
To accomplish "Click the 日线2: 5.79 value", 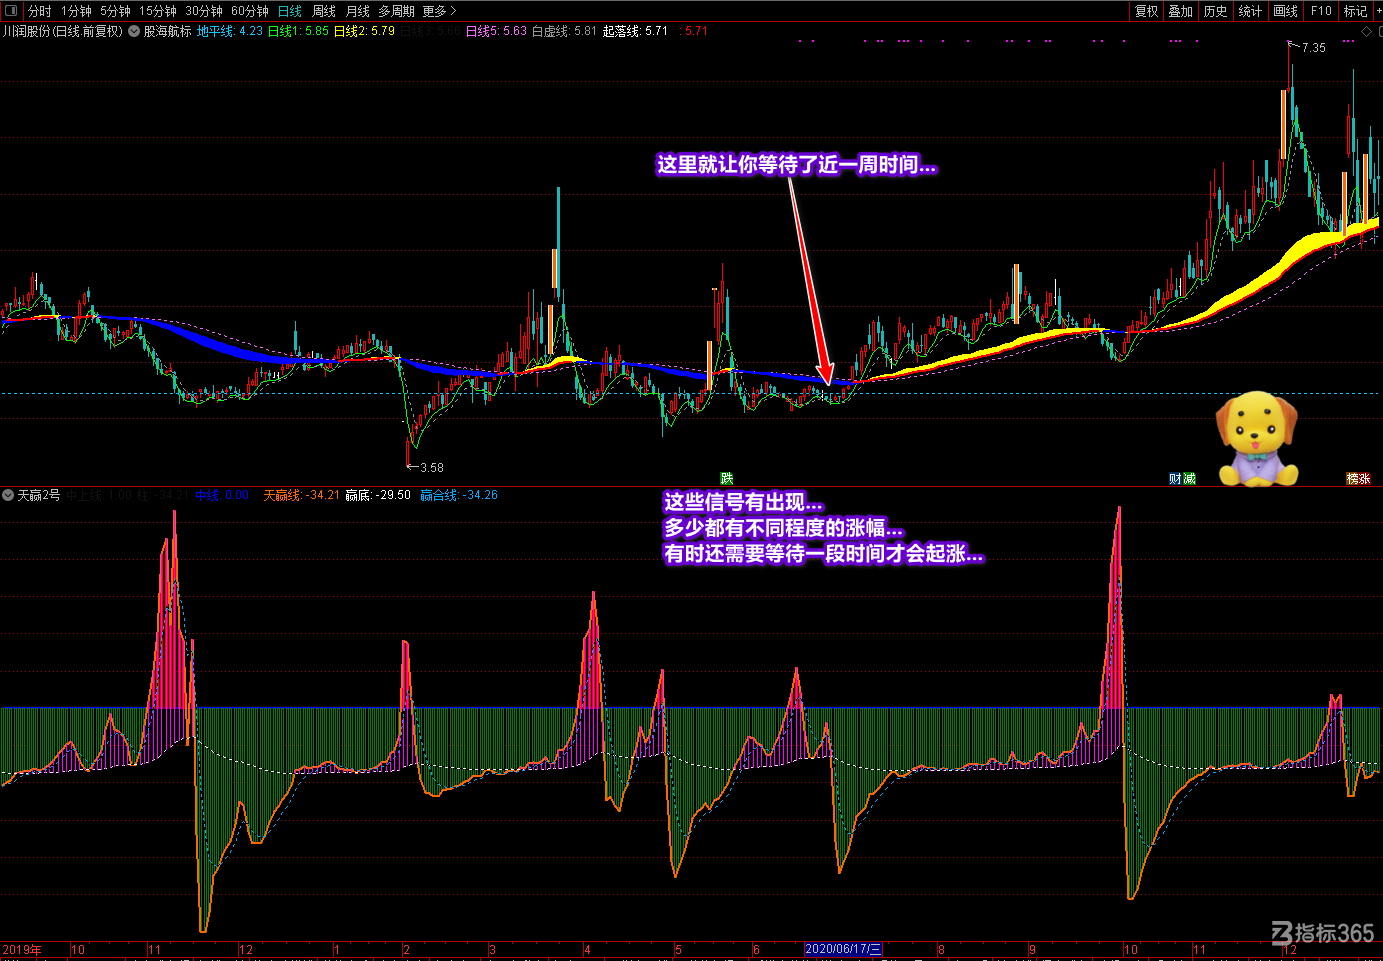I will 364,31.
